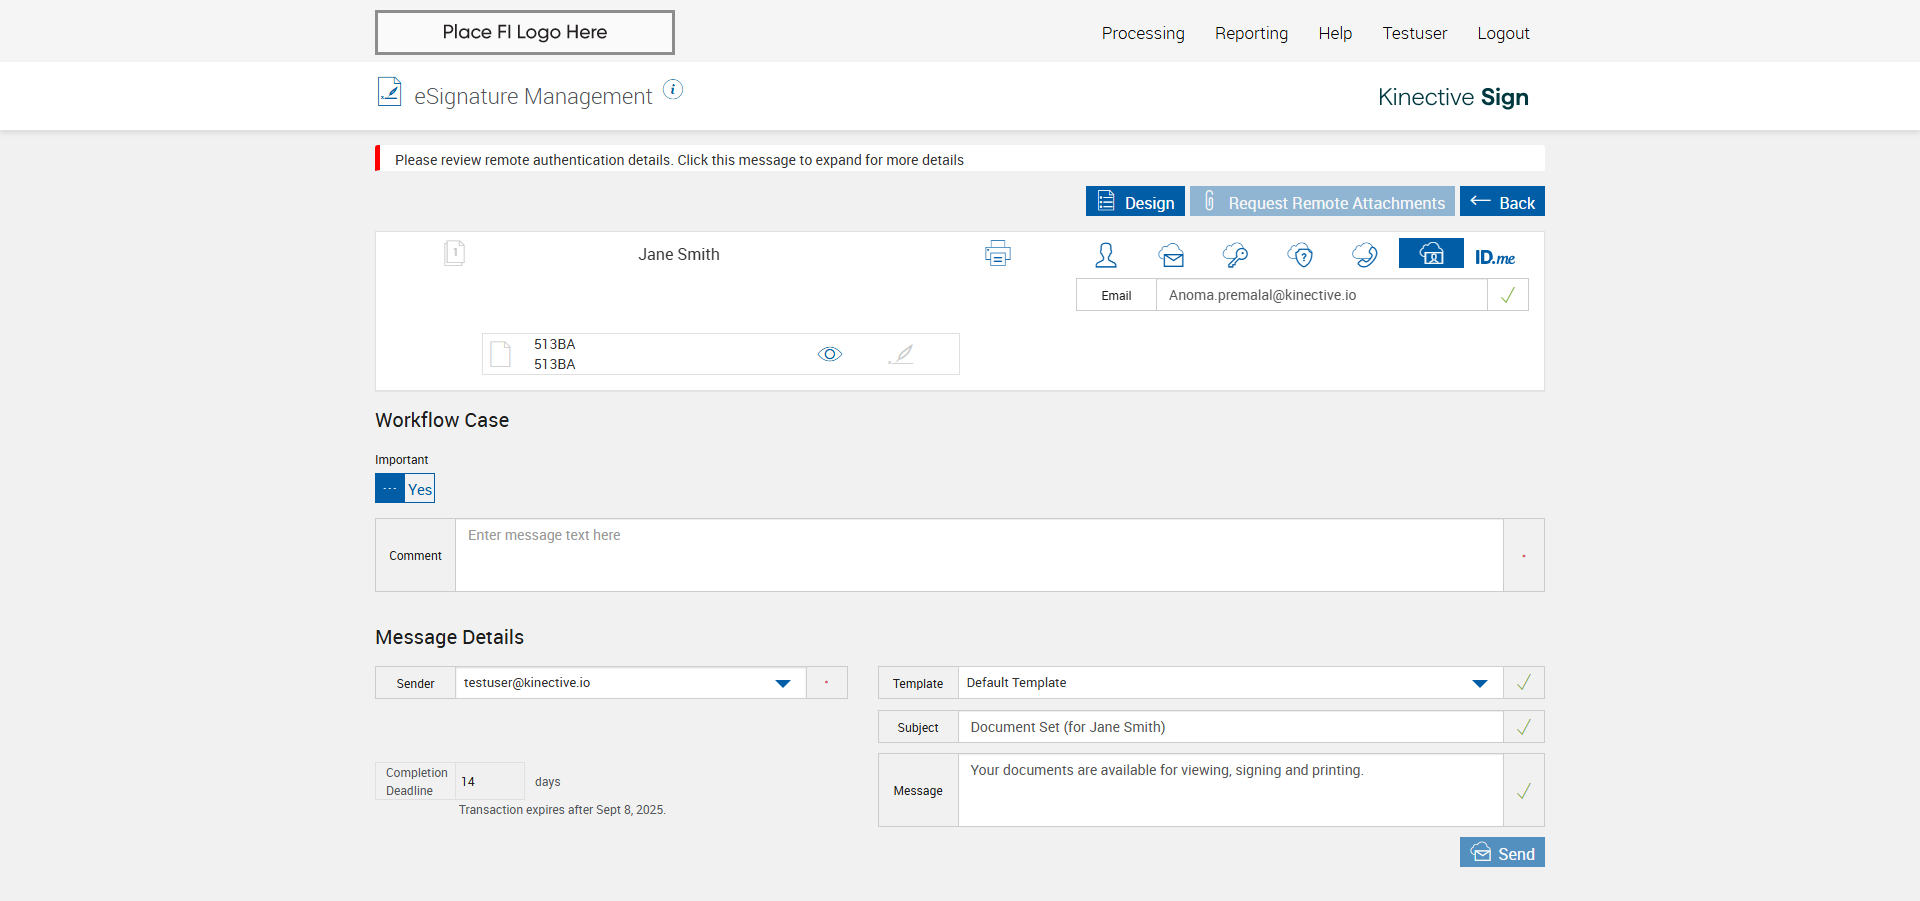1920x901 pixels.
Task: Open the Reporting menu
Action: pyautogui.click(x=1251, y=33)
